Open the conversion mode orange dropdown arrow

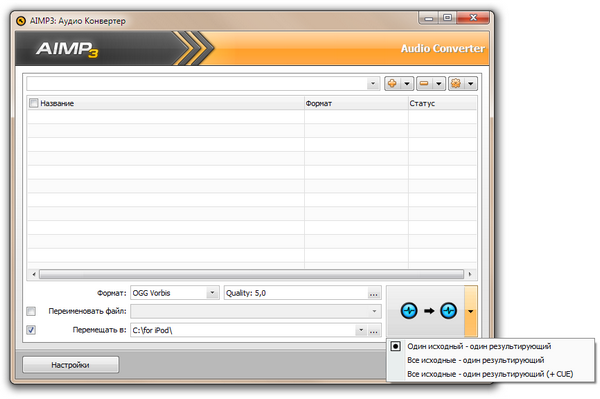coord(471,311)
